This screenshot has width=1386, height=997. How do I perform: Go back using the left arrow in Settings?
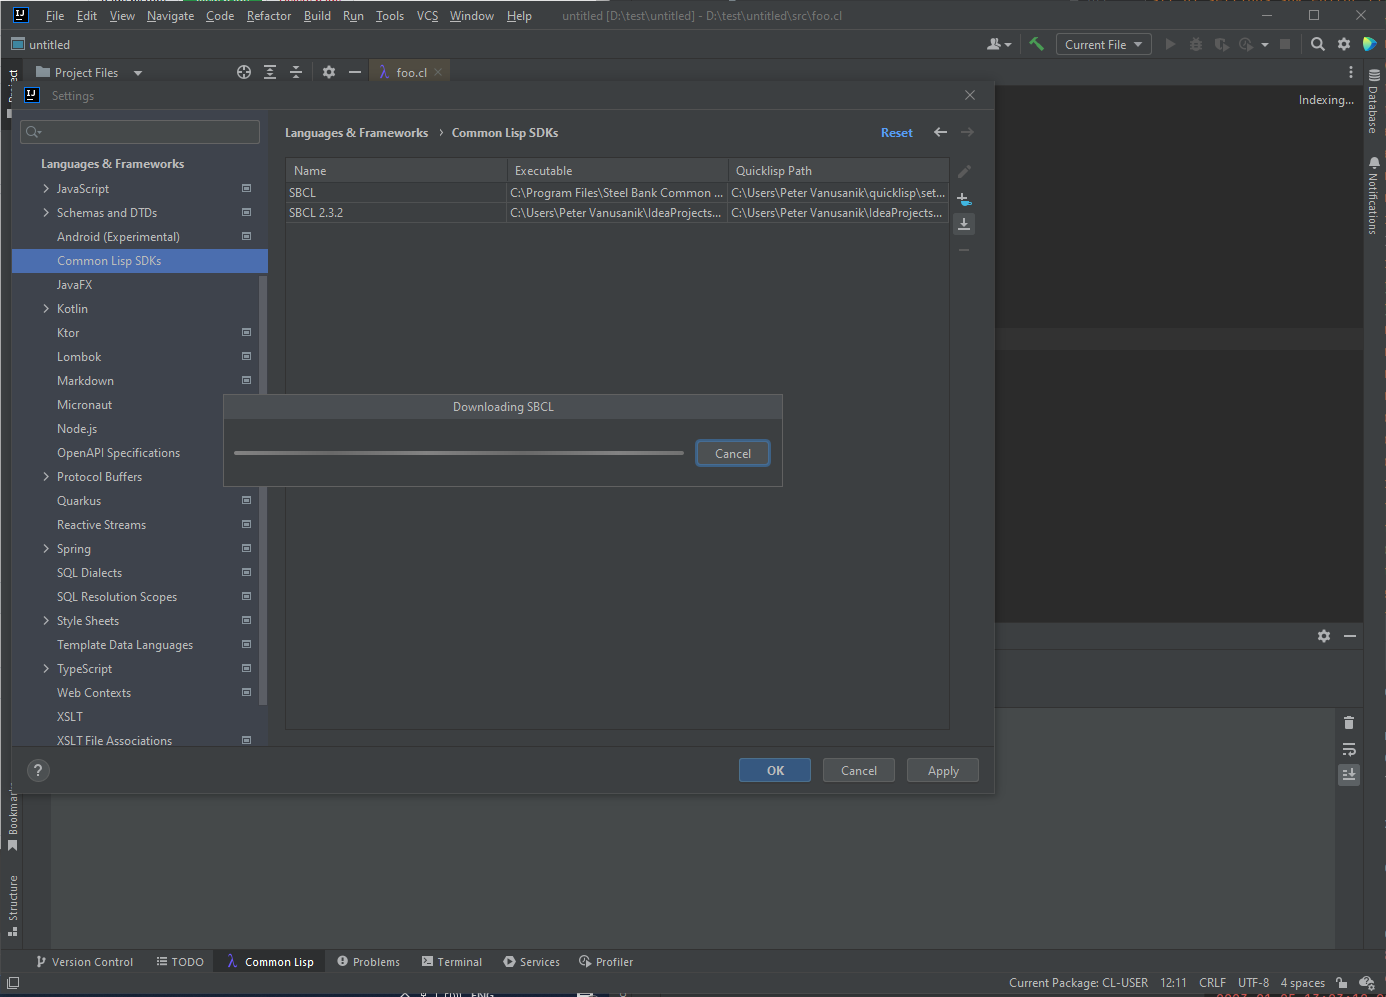(940, 132)
